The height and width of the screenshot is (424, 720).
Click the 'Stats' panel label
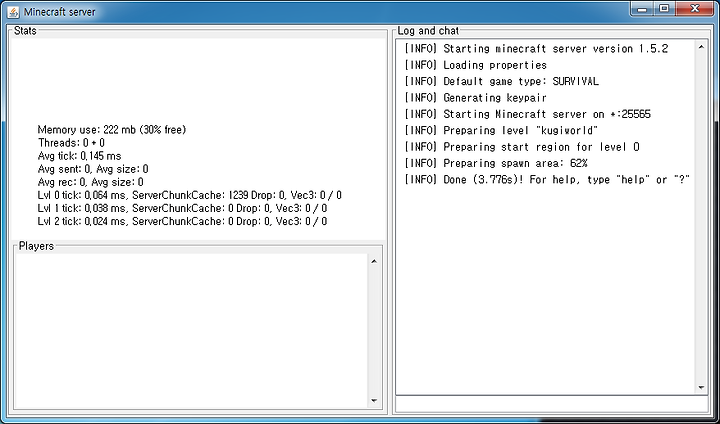[x=25, y=31]
